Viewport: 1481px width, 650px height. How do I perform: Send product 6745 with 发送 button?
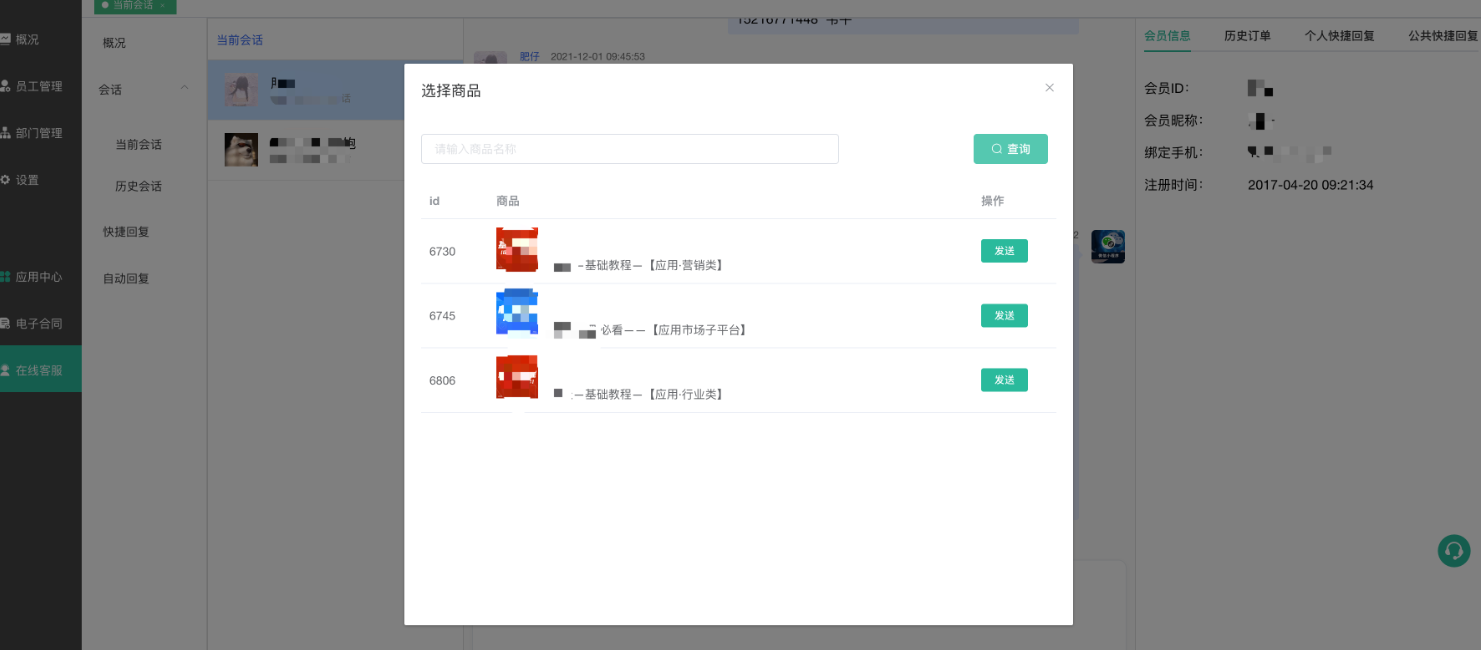coord(1004,316)
